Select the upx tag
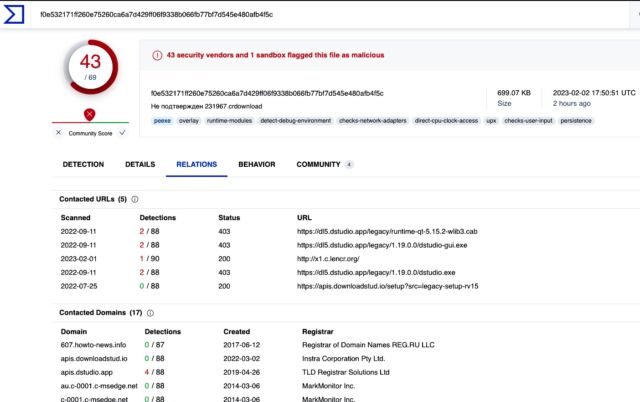Screen dimensions: 640x402 [491, 120]
